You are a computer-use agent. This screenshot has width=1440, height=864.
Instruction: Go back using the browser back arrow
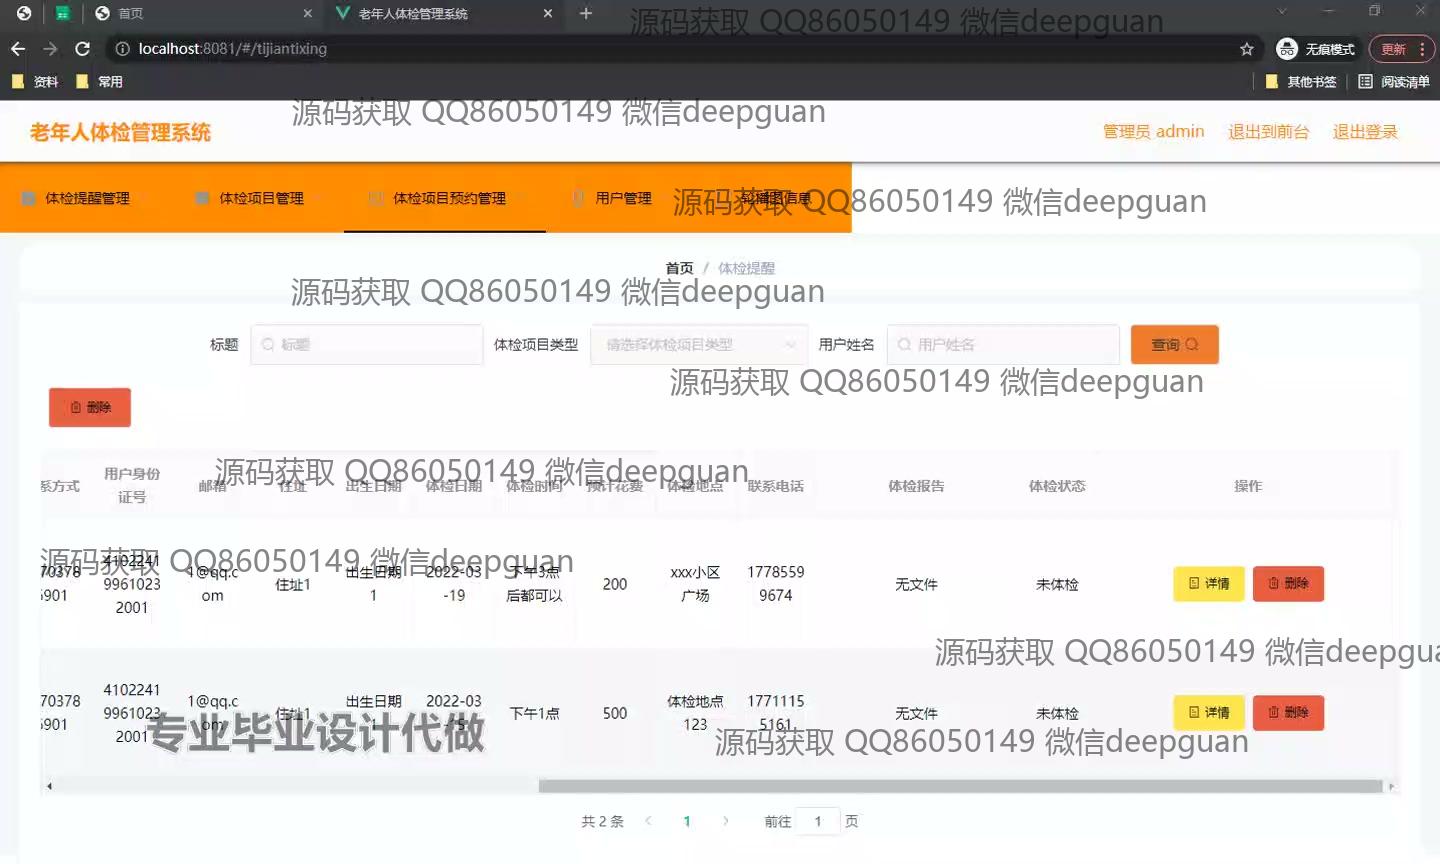click(18, 49)
